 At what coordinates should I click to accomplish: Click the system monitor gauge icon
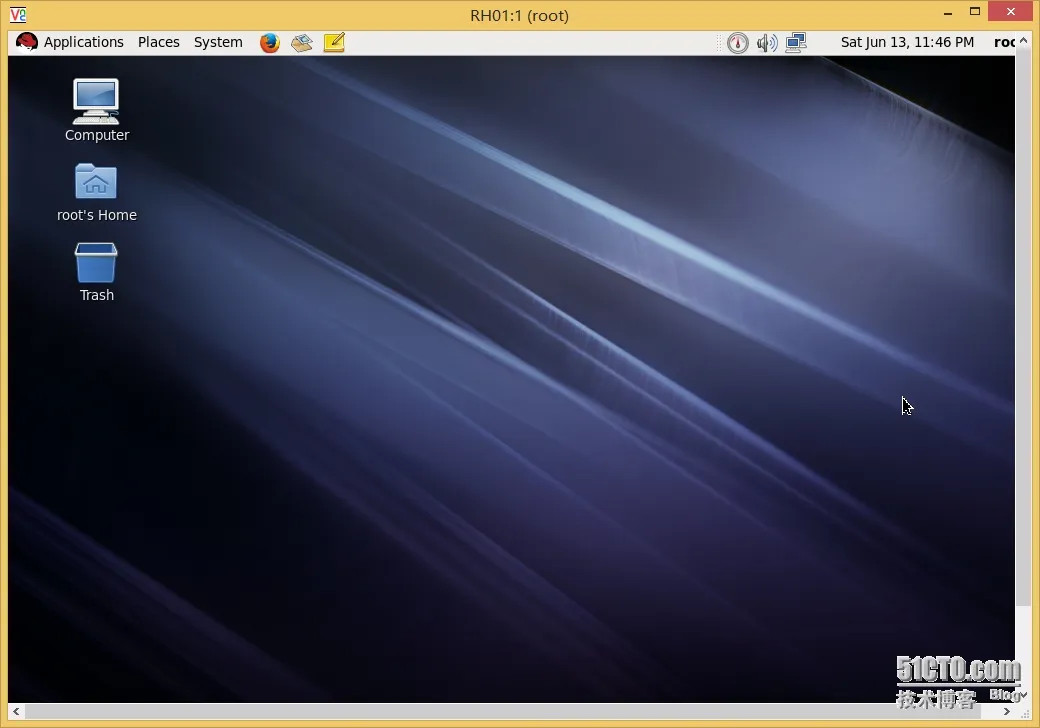[738, 43]
